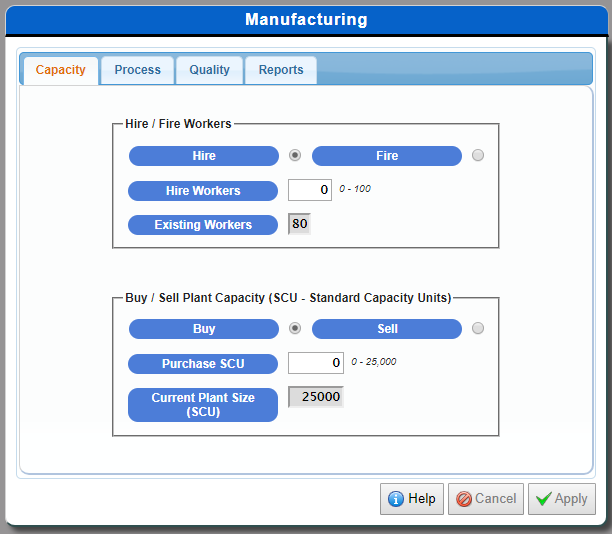
Task: Switch to the Process tab
Action: click(x=137, y=70)
